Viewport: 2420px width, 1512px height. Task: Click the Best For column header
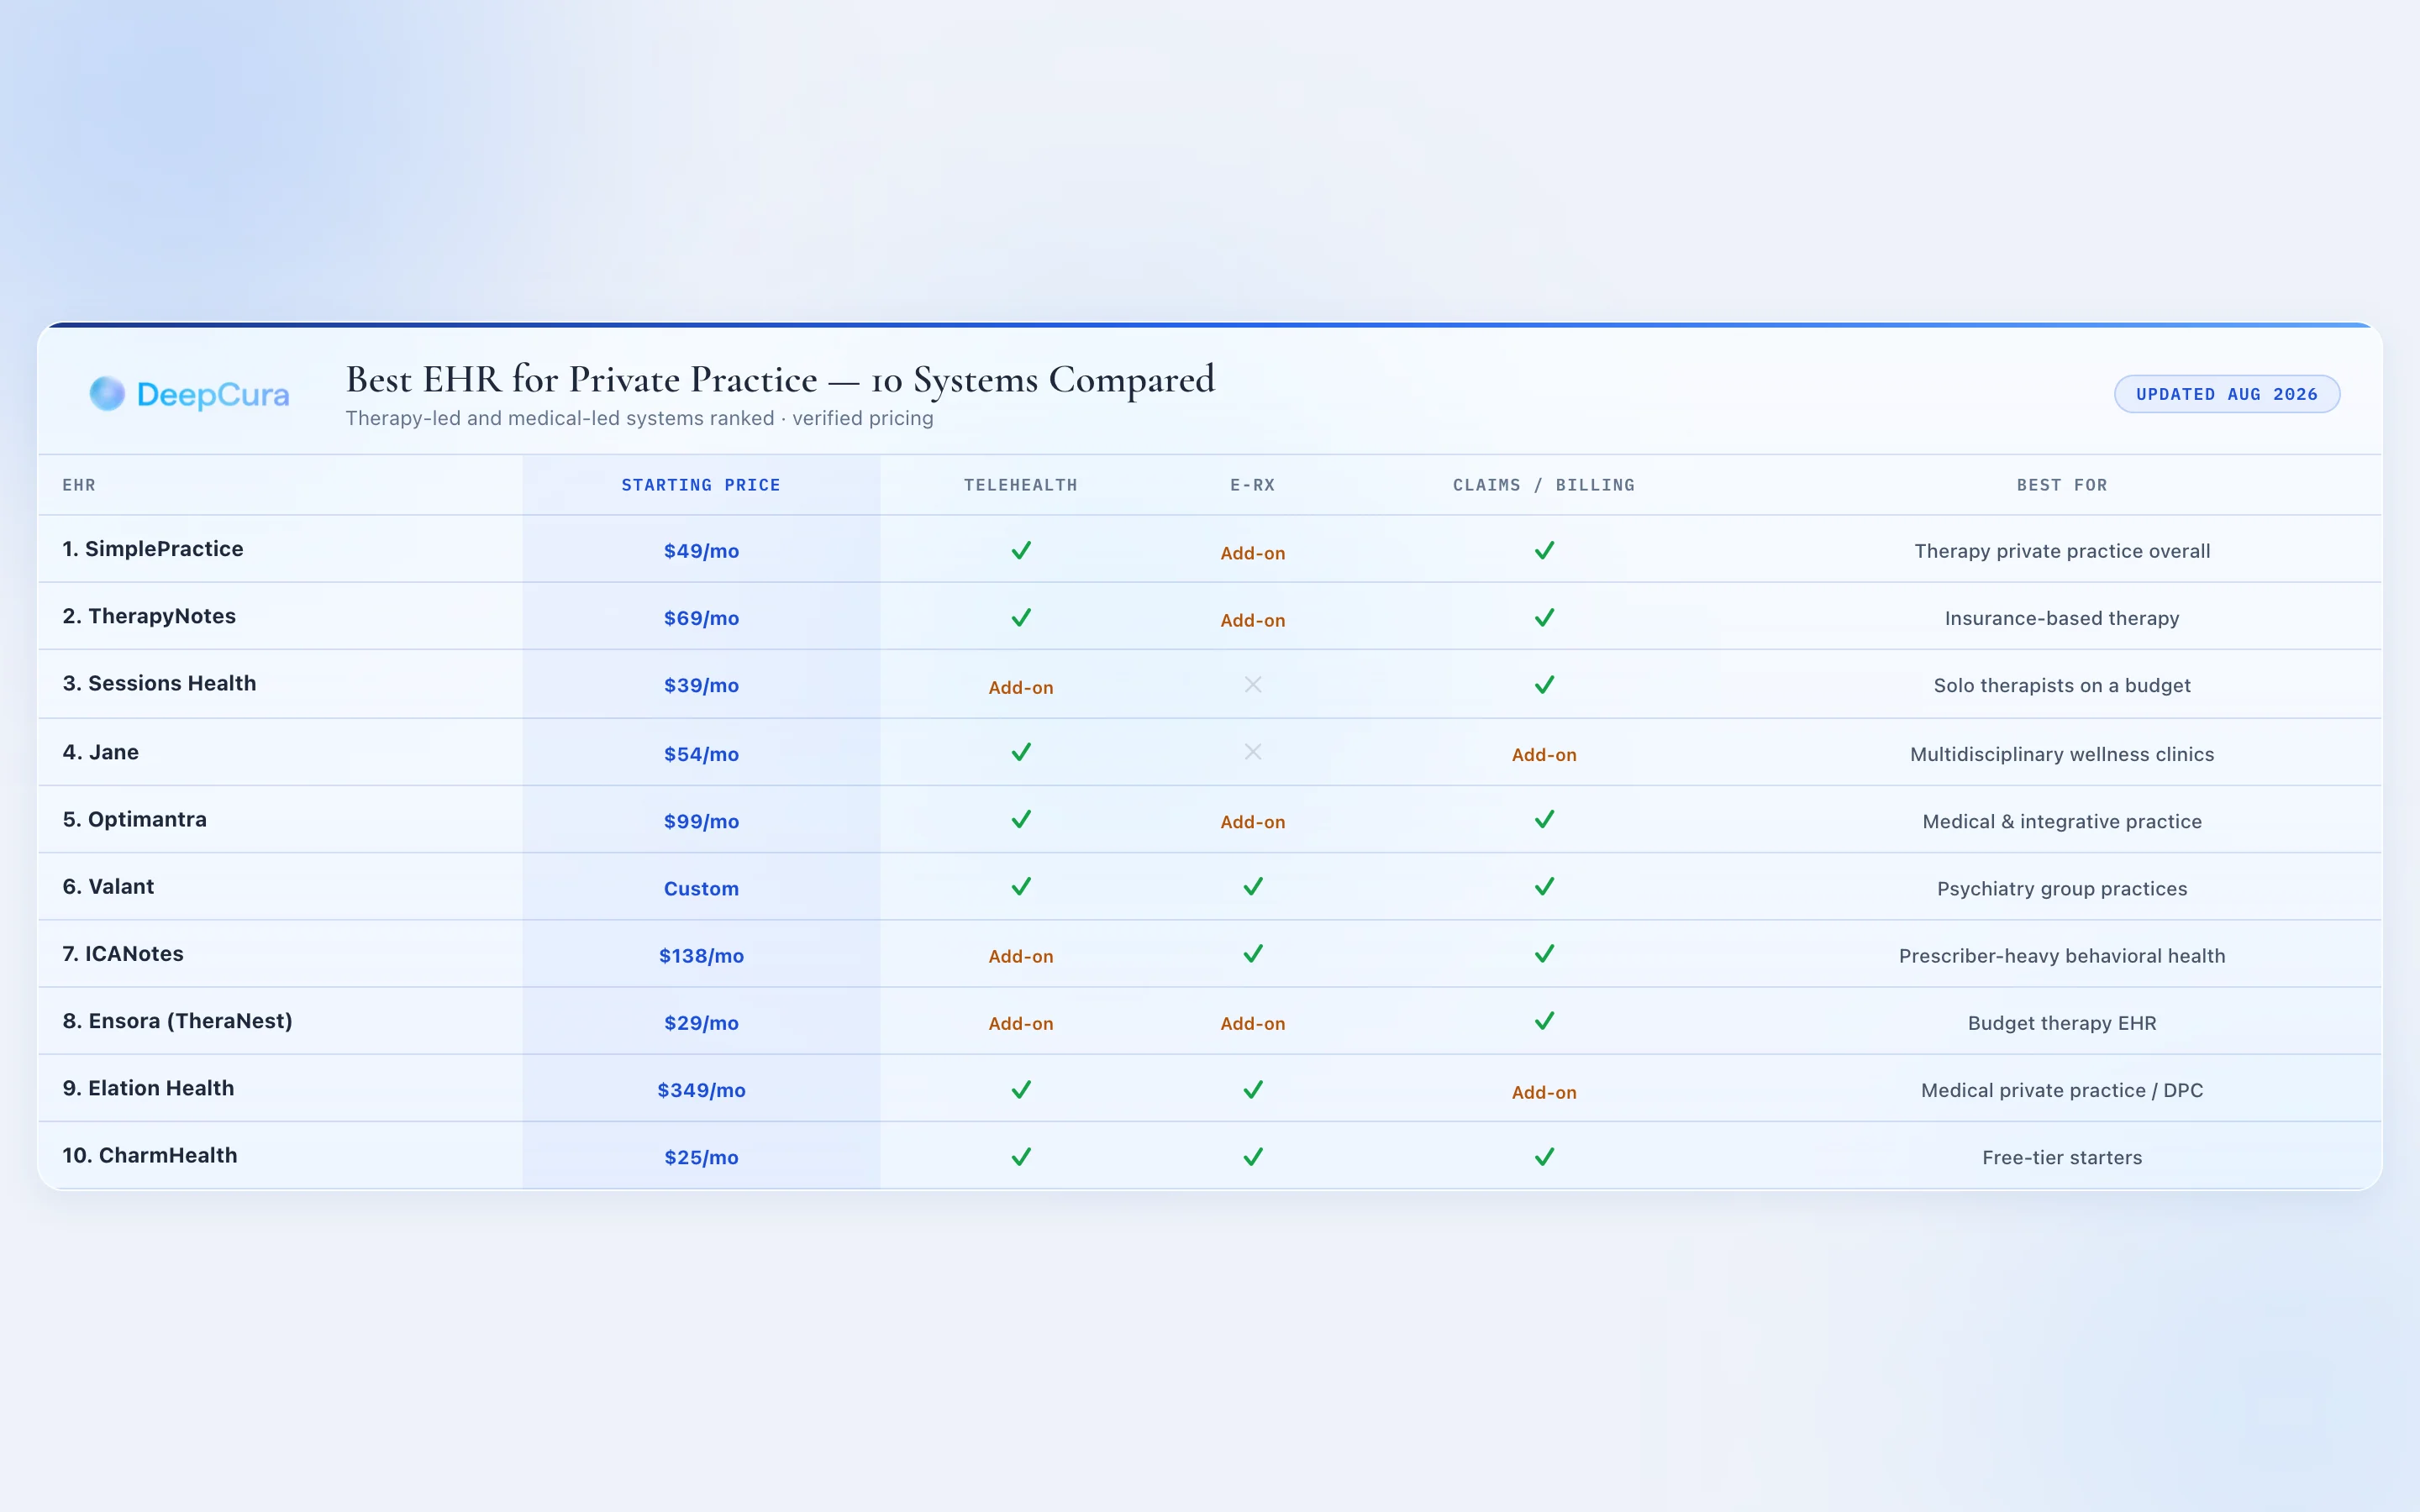click(x=2061, y=485)
